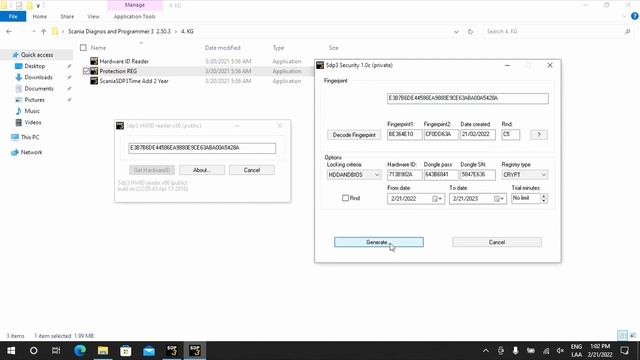Click the Back navigation arrow
This screenshot has width=640, height=360.
9,31
